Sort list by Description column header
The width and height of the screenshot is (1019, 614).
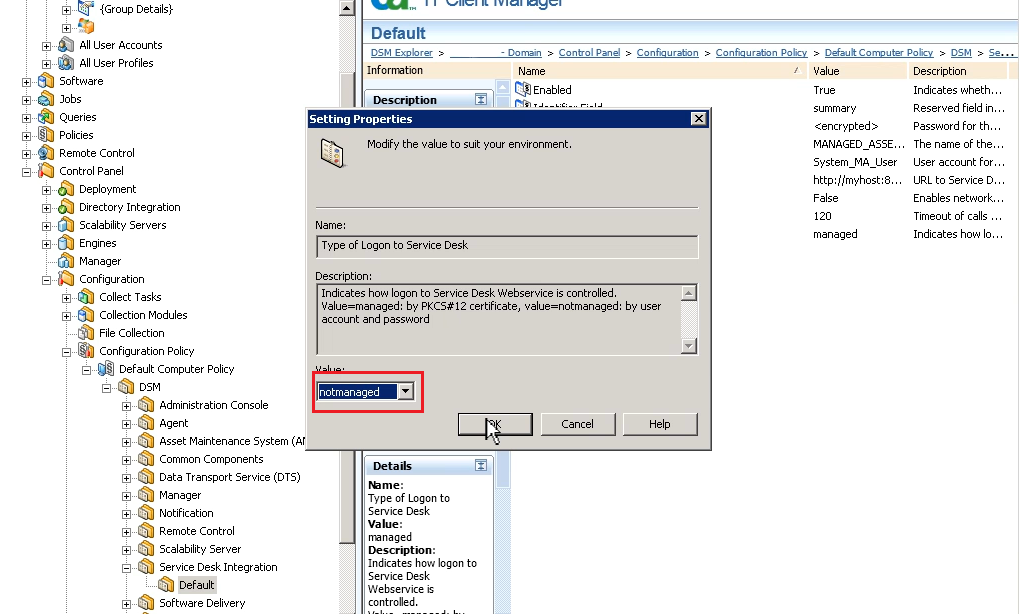point(958,71)
